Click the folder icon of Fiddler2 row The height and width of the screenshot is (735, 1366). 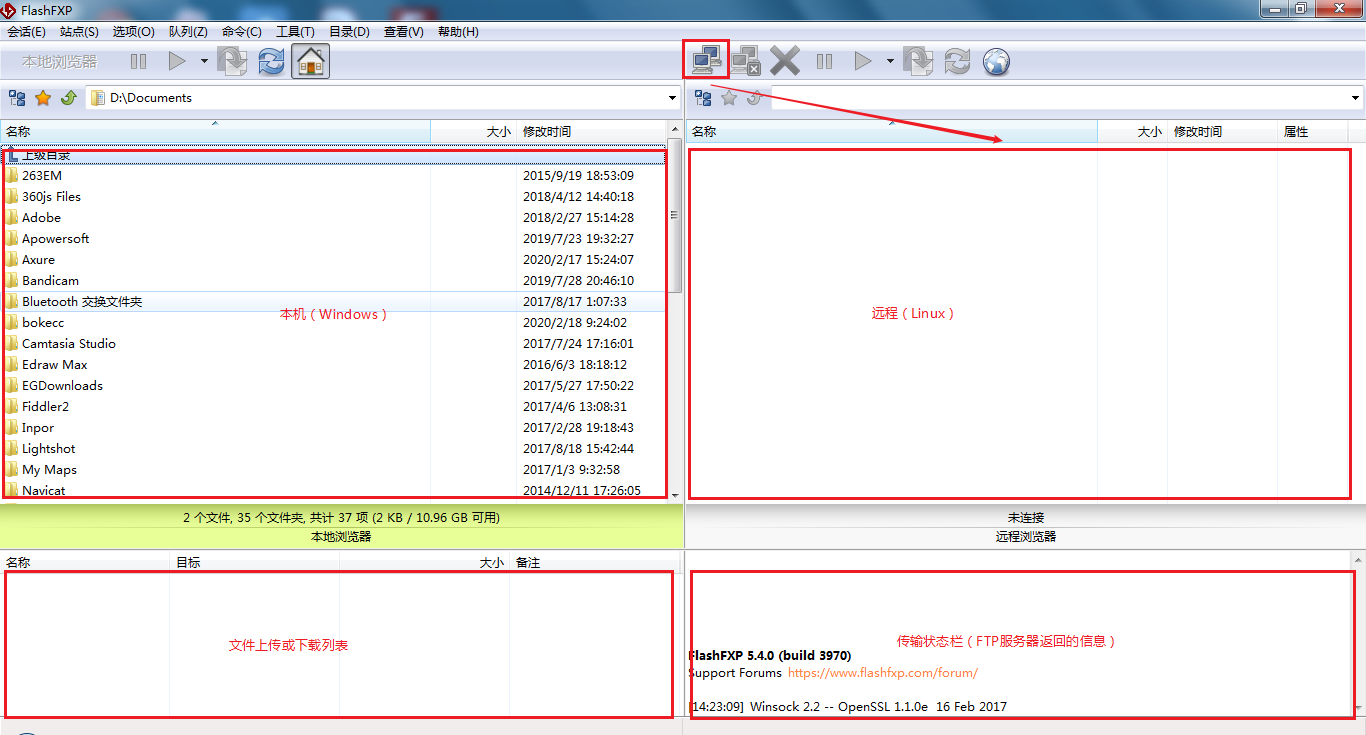click(12, 406)
